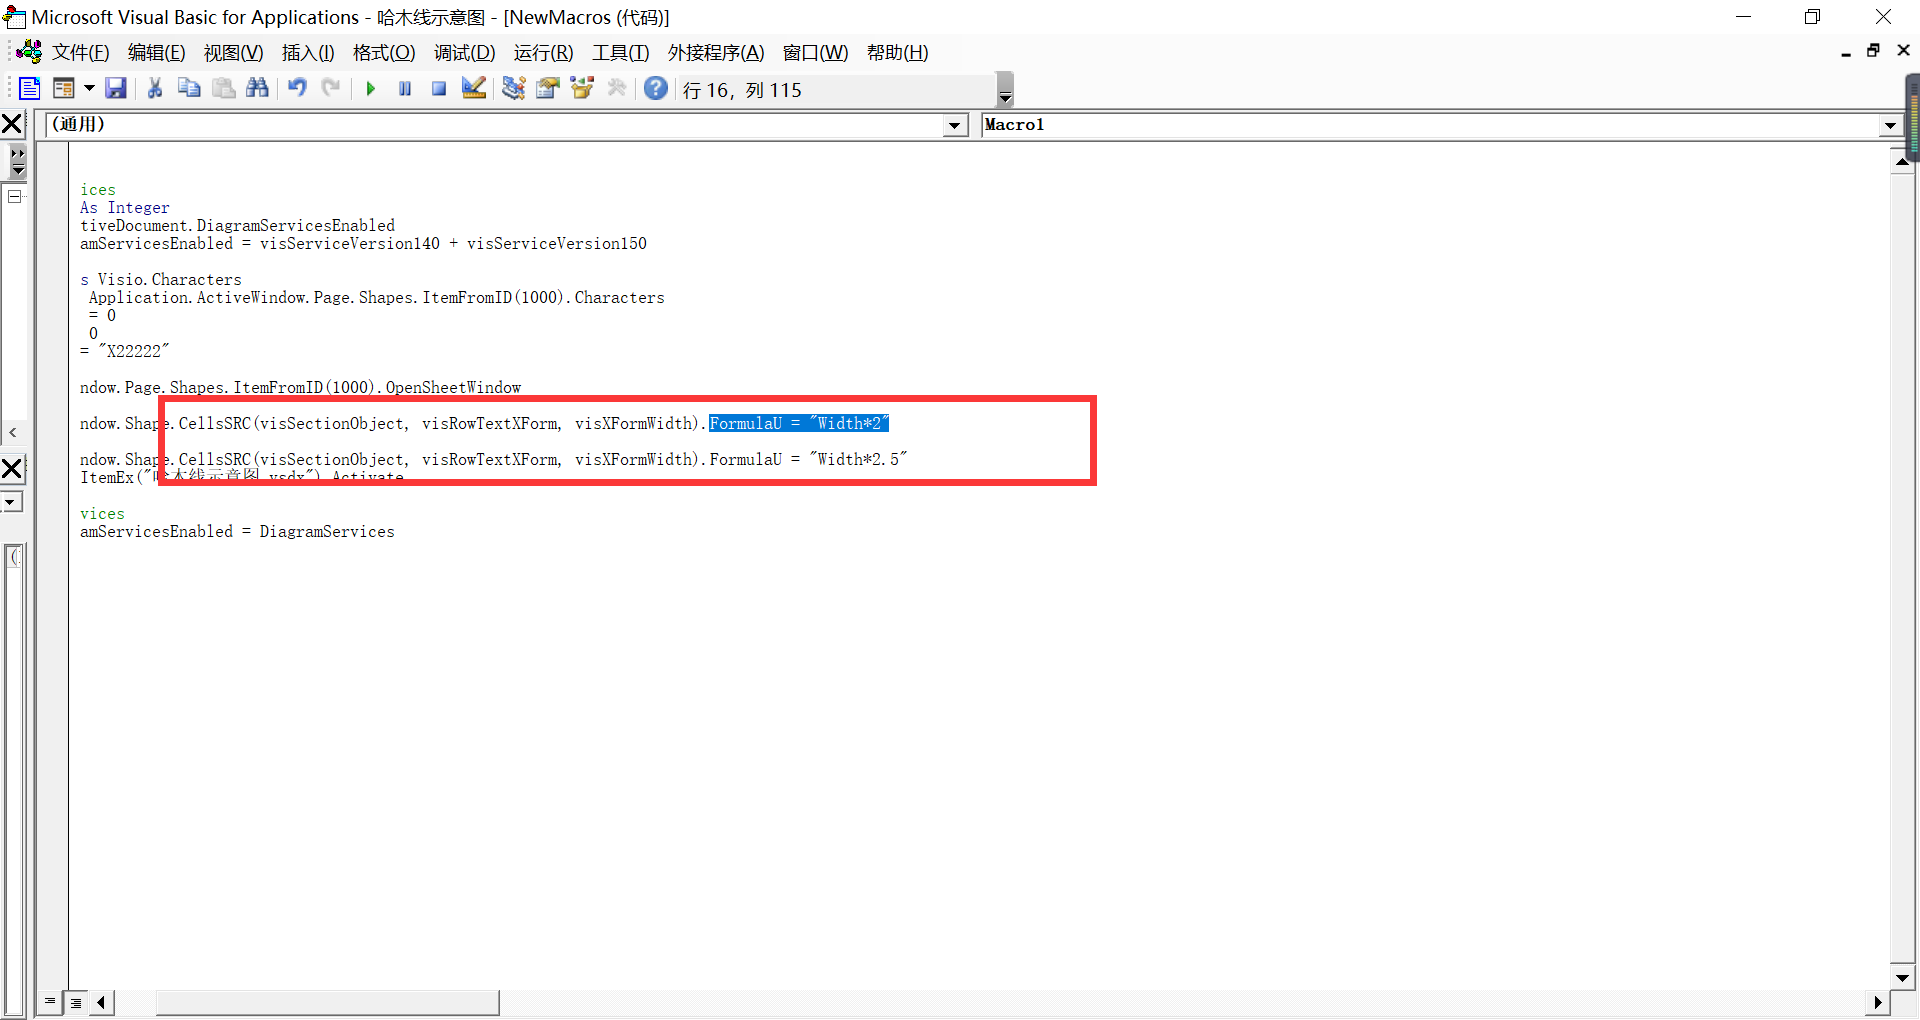
Task: Expand the Macro1 procedure dropdown
Action: (1890, 125)
